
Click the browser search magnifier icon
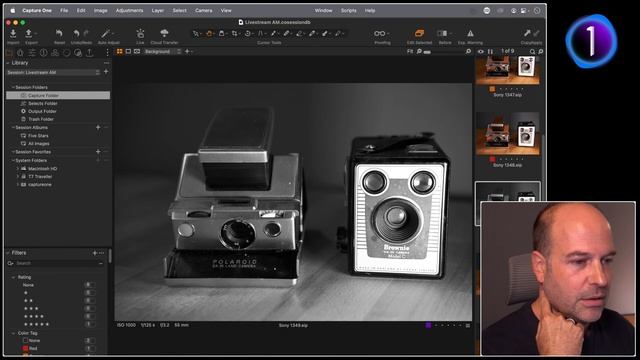[532, 51]
